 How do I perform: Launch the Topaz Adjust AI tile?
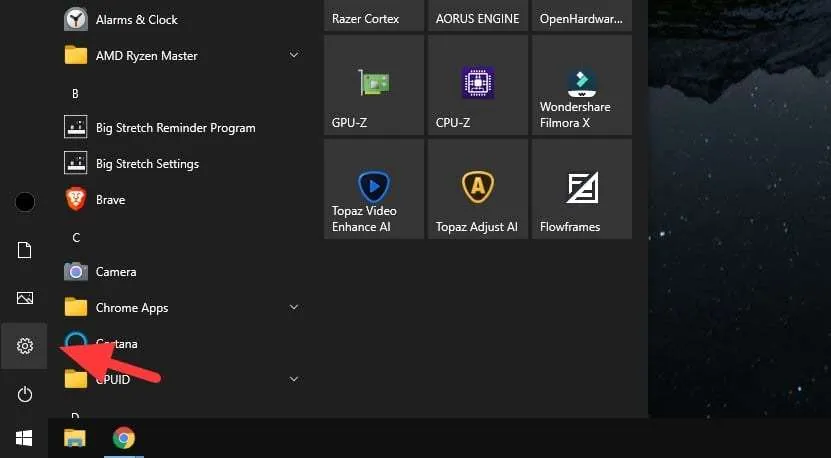[478, 189]
